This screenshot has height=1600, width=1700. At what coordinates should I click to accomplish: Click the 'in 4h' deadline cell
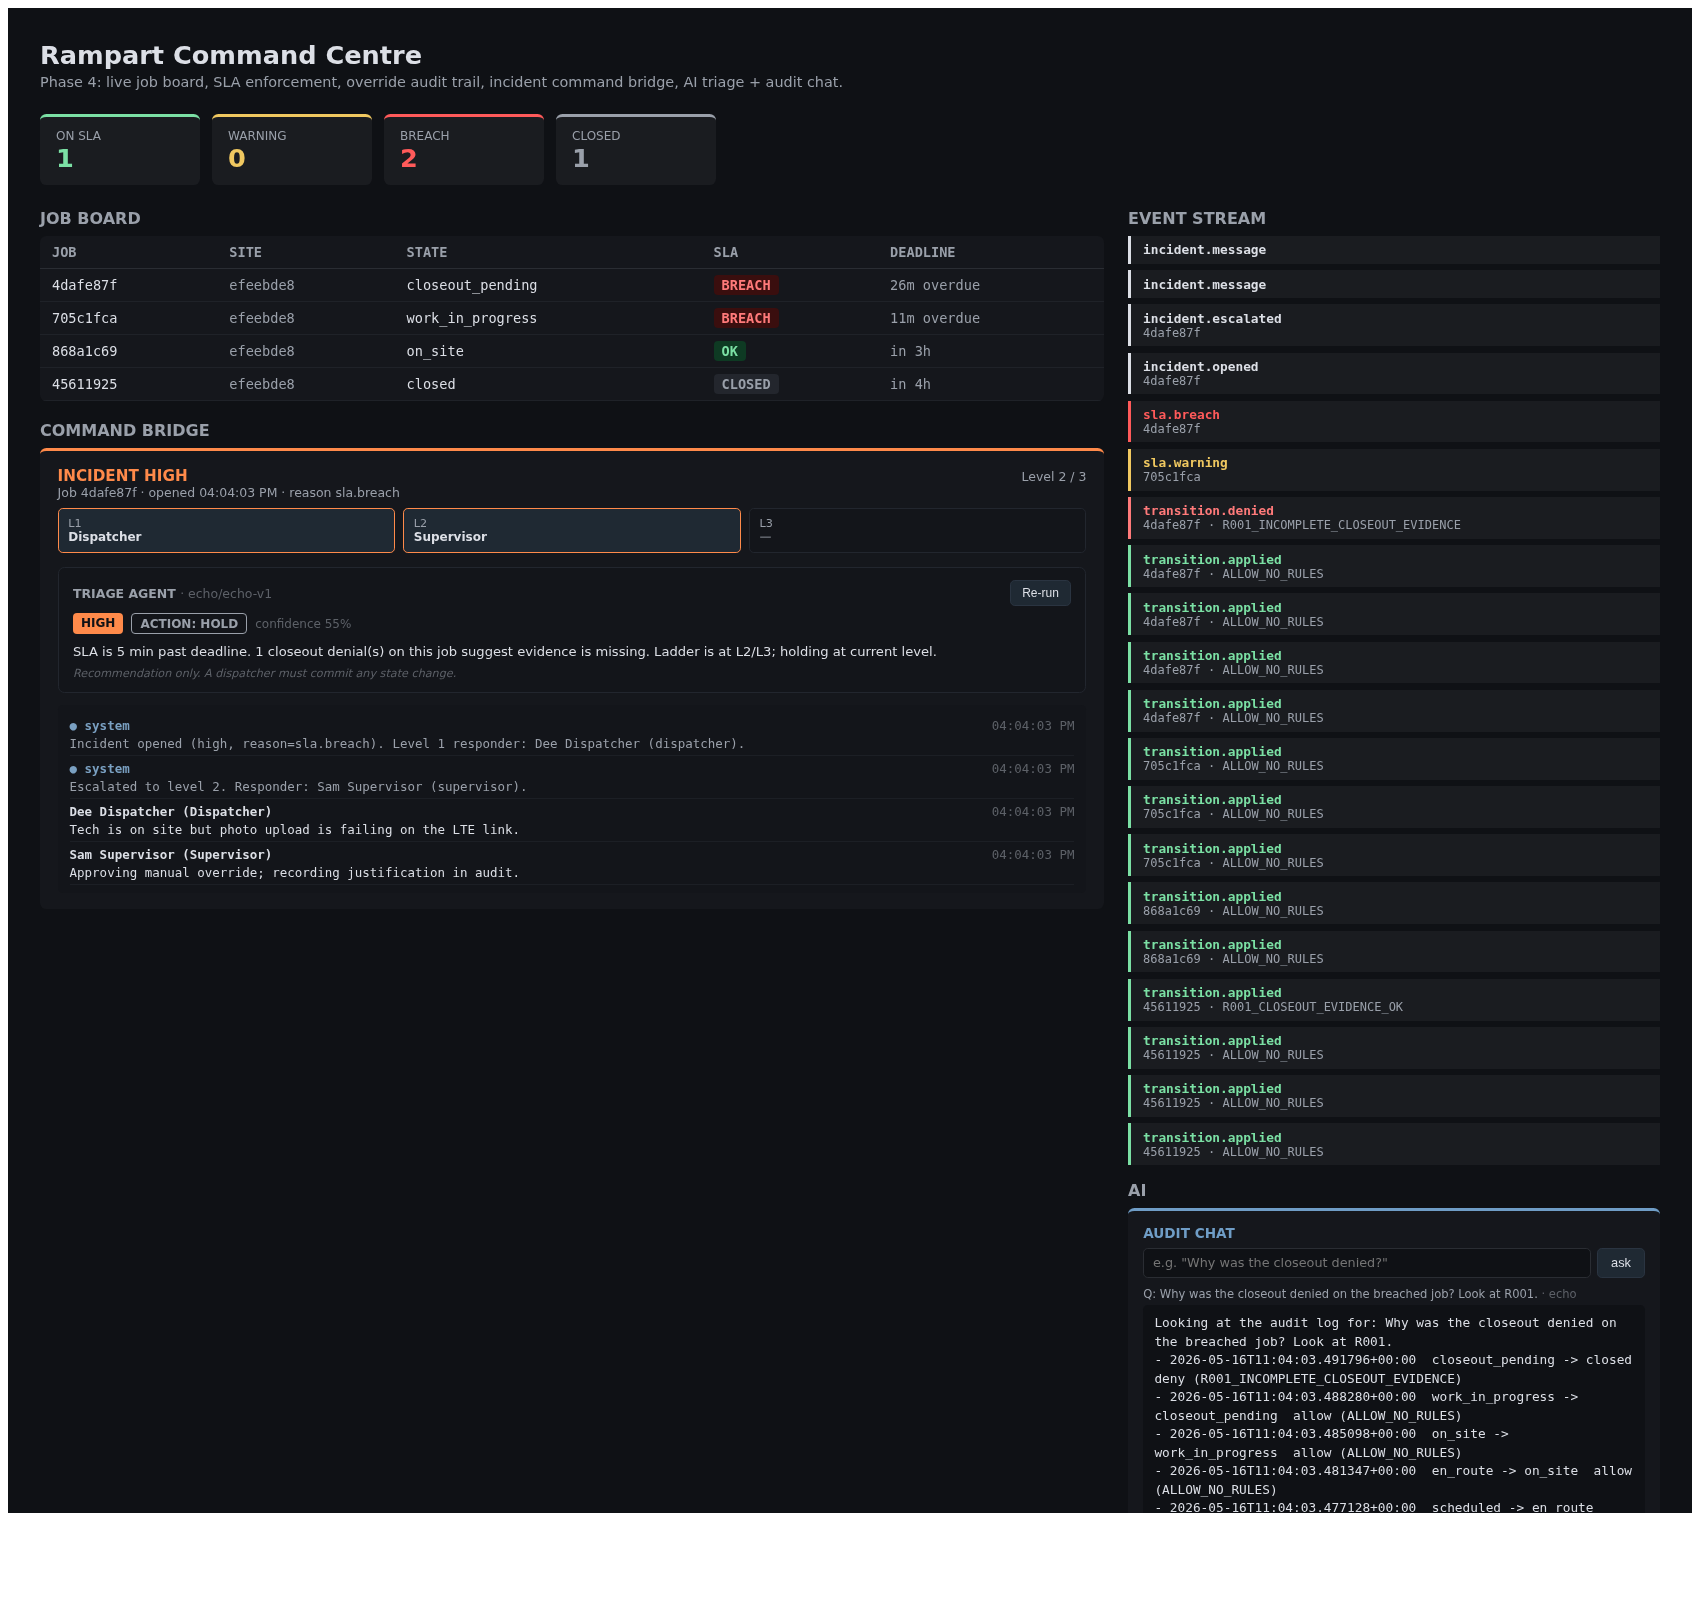coord(910,384)
